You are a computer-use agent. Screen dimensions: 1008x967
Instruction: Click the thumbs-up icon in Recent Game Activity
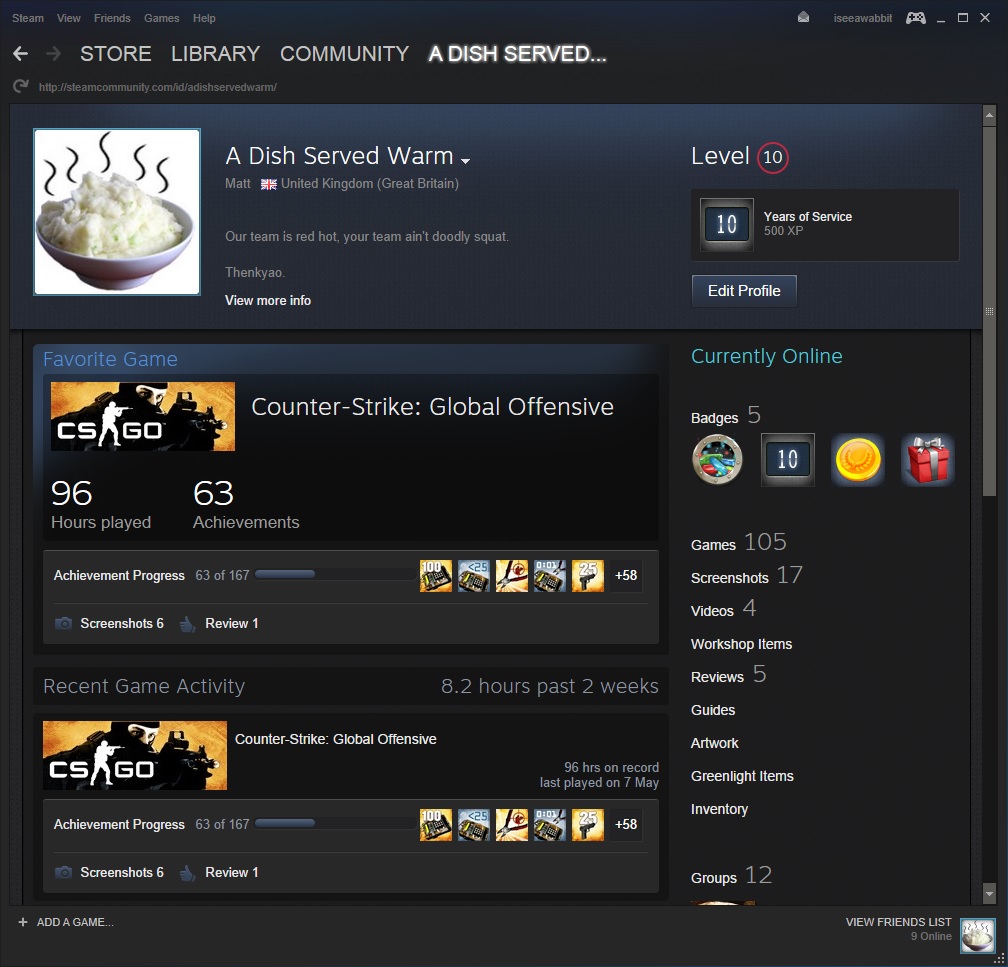coord(187,872)
